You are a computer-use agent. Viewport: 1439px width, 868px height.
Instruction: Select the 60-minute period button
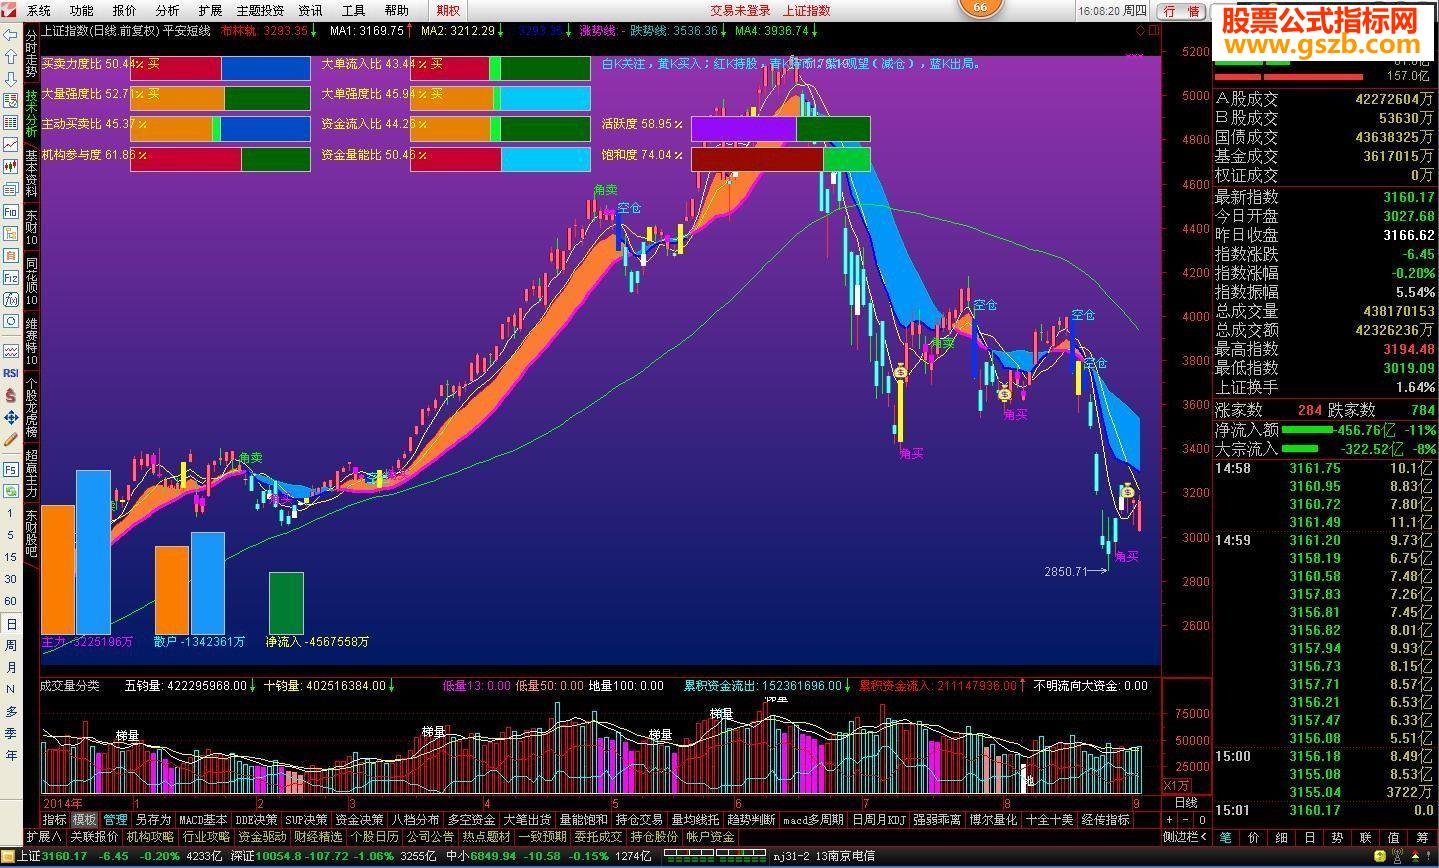10,601
